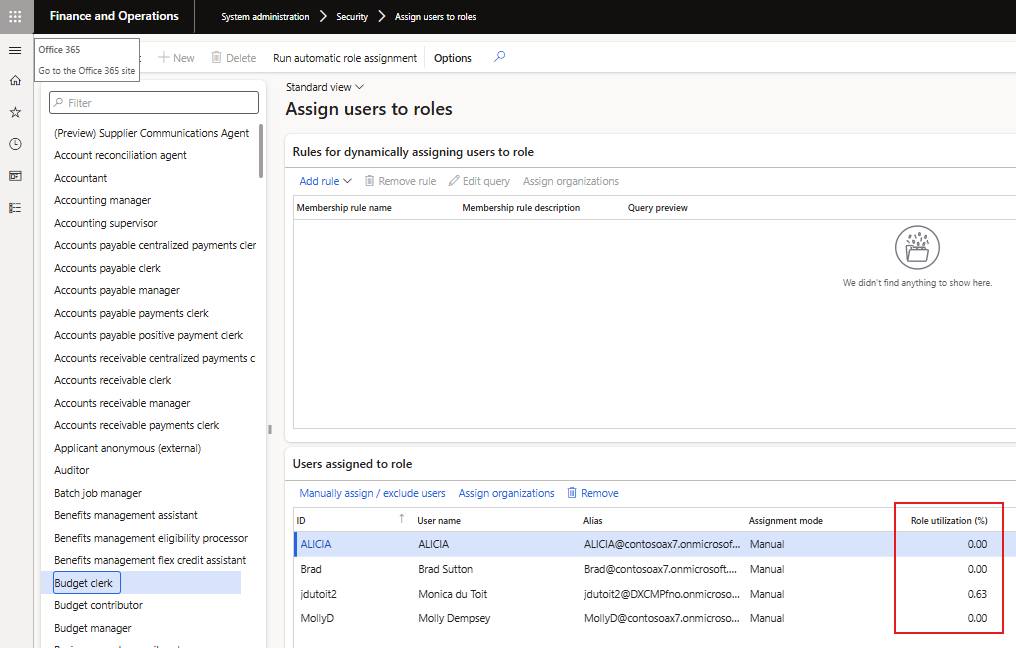Open the Office 365 app launcher

(14, 16)
